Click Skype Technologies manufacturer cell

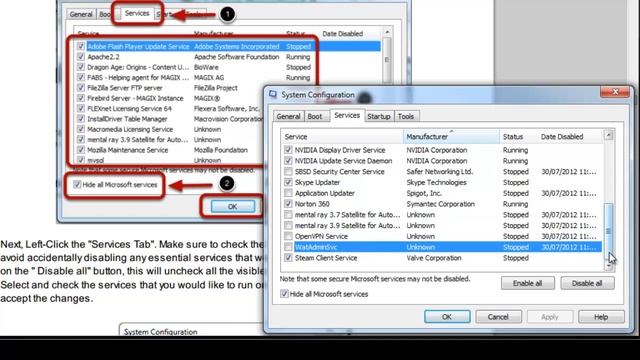click(x=436, y=182)
